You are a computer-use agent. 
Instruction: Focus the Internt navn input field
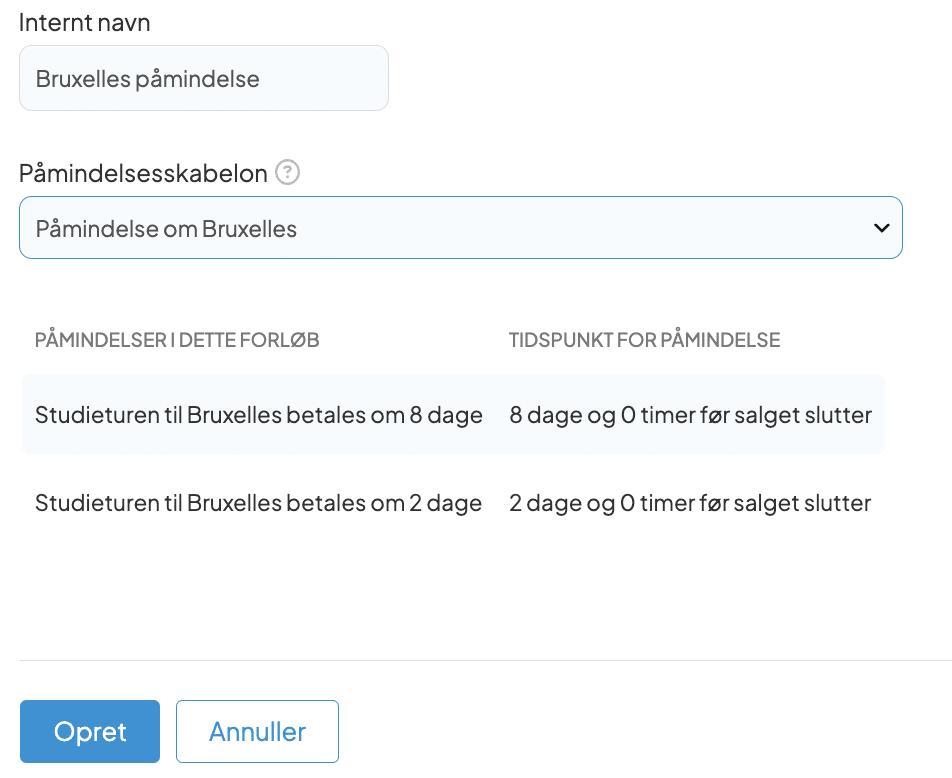coord(203,78)
